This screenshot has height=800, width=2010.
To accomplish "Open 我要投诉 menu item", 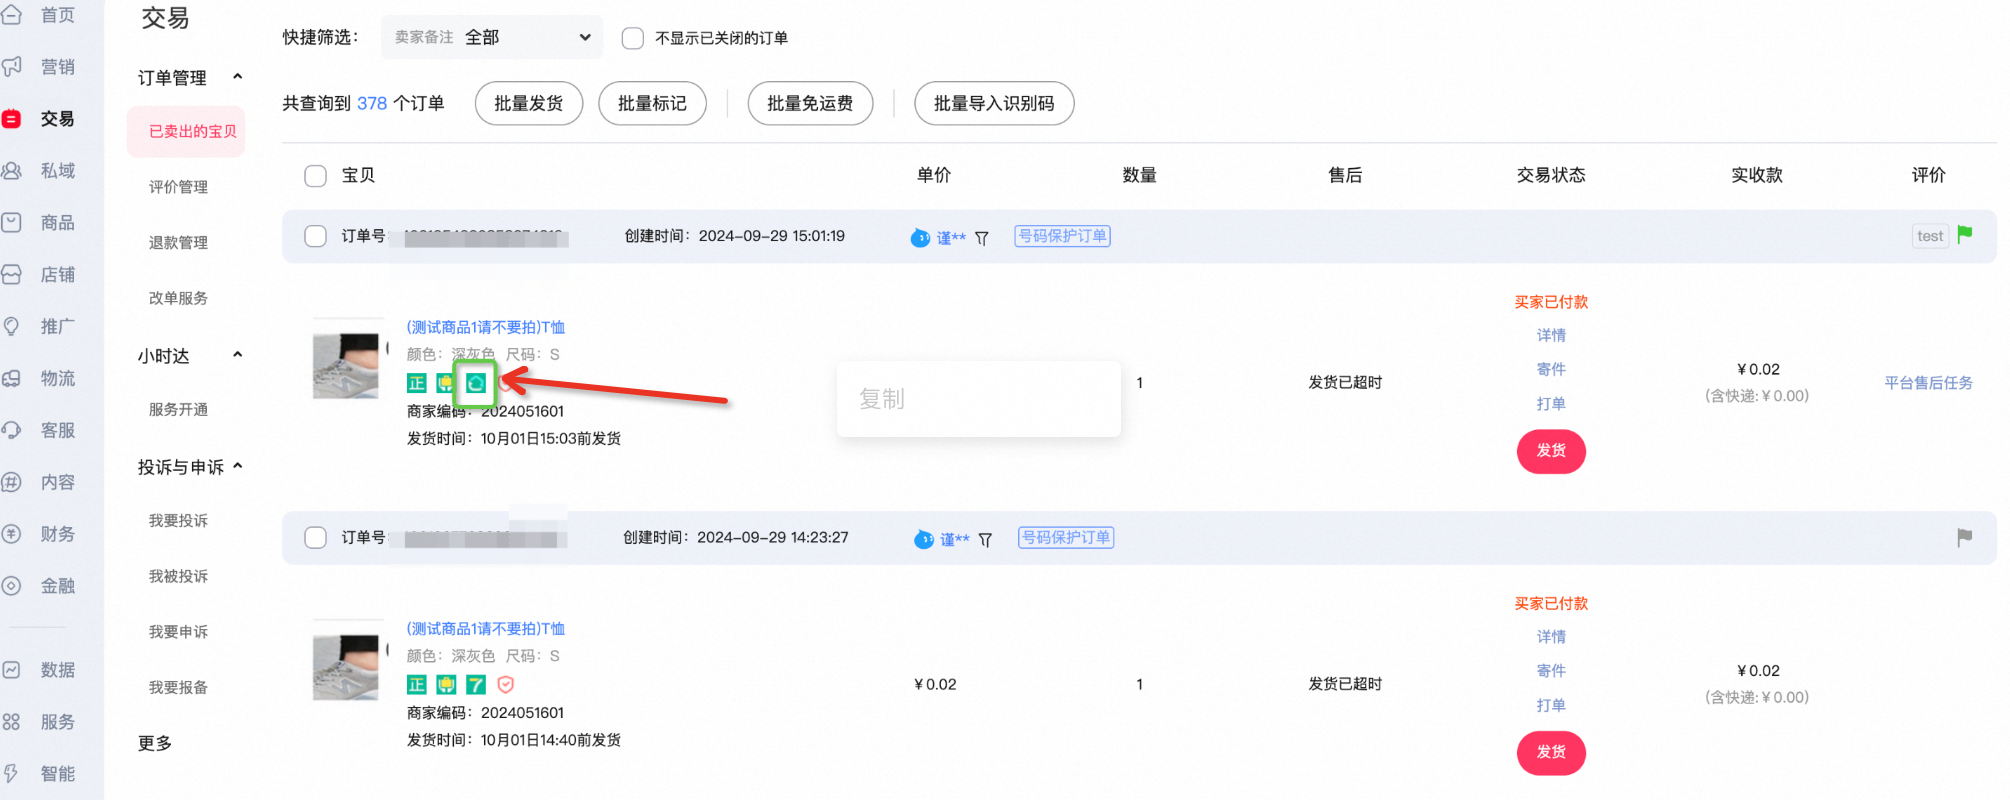I will point(178,521).
